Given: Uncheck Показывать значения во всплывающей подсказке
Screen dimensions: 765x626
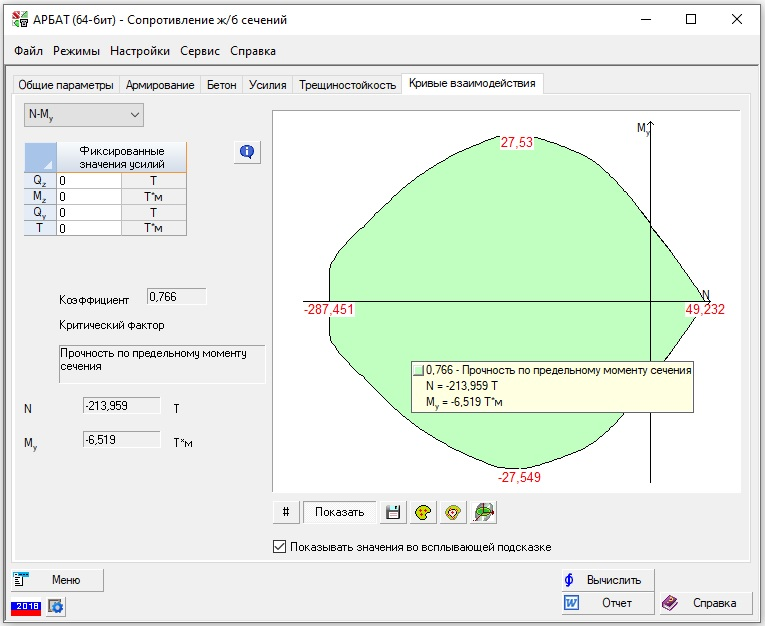Looking at the screenshot, I should 280,547.
